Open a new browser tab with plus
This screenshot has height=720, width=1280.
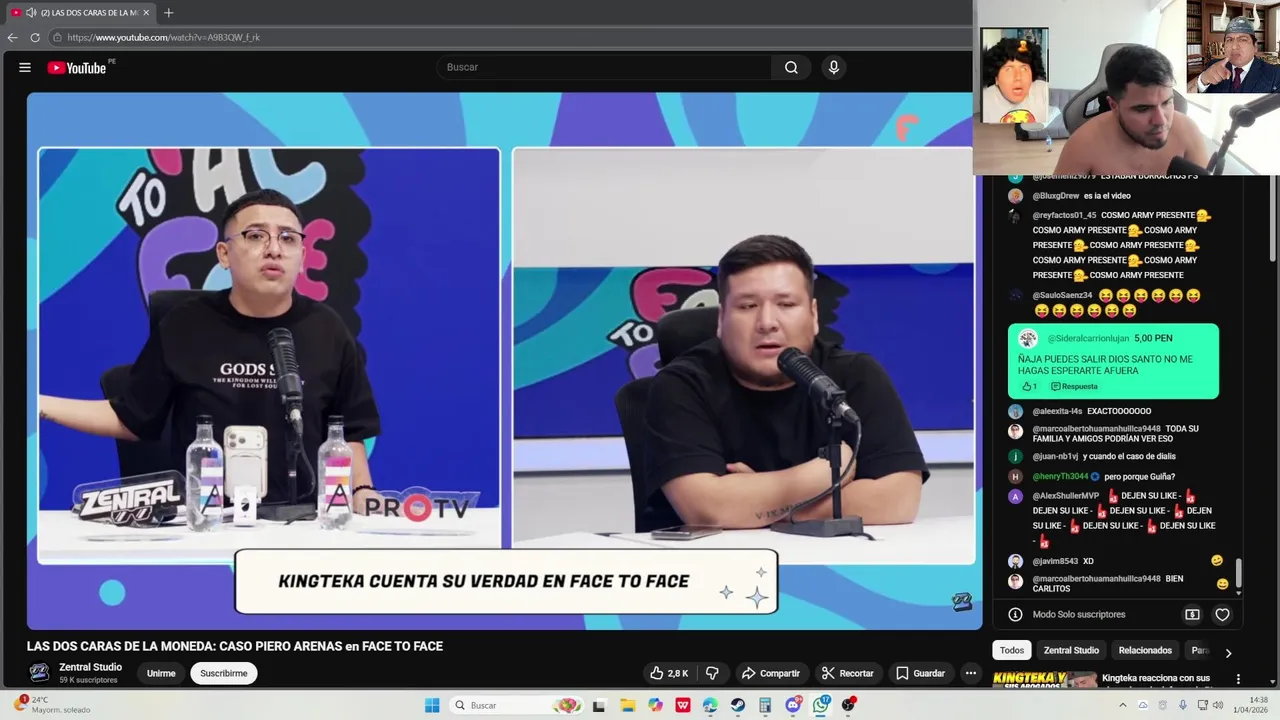pos(168,13)
